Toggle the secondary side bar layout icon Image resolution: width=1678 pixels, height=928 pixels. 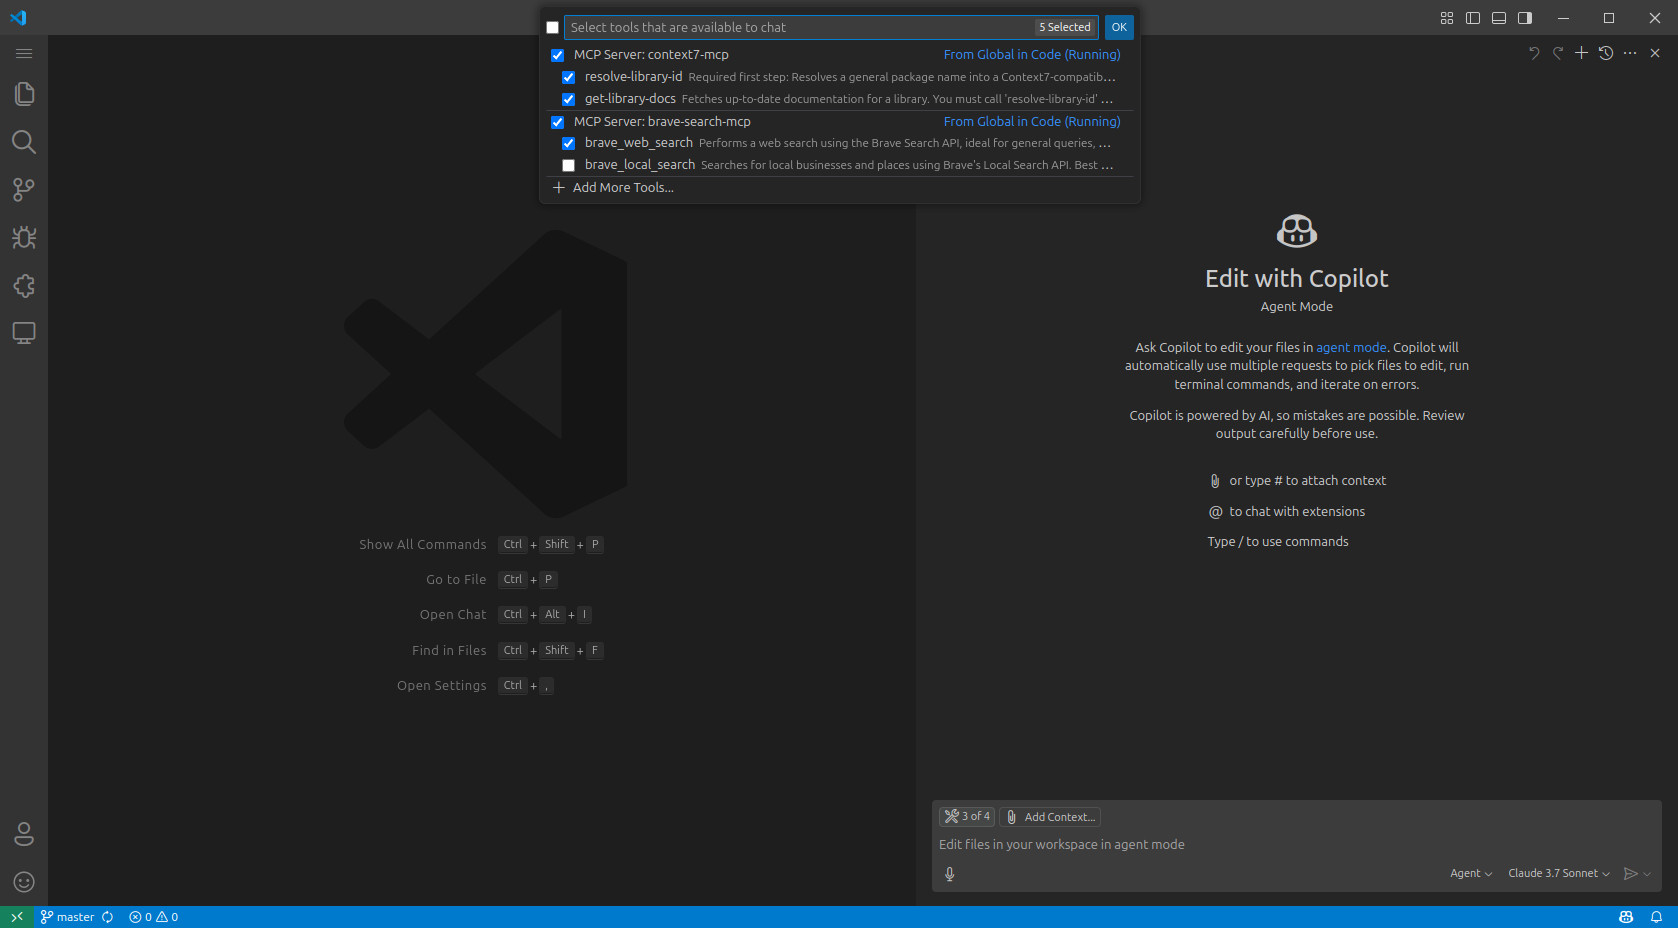tap(1525, 18)
